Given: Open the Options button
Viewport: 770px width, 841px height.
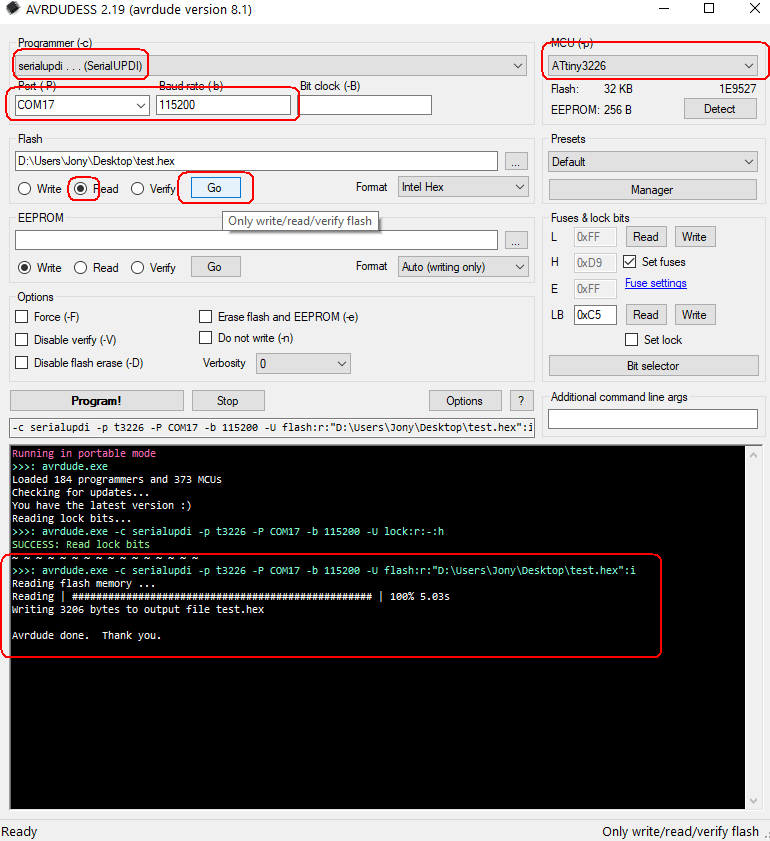Looking at the screenshot, I should coord(465,401).
